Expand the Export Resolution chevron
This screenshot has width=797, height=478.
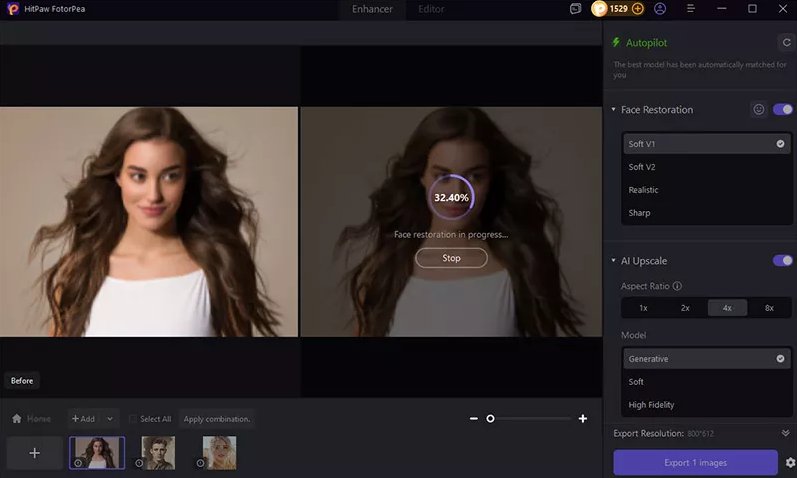point(785,433)
